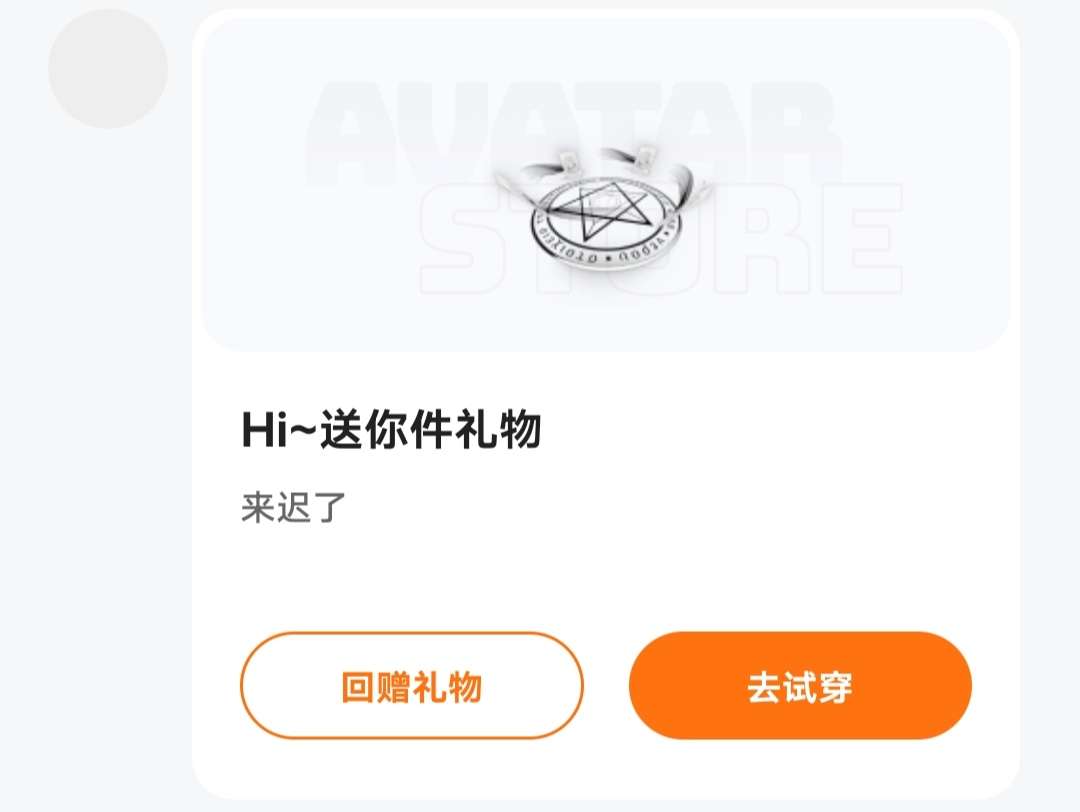1080x812 pixels.
Task: Tap the pentagram halo gift item image
Action: 601,210
